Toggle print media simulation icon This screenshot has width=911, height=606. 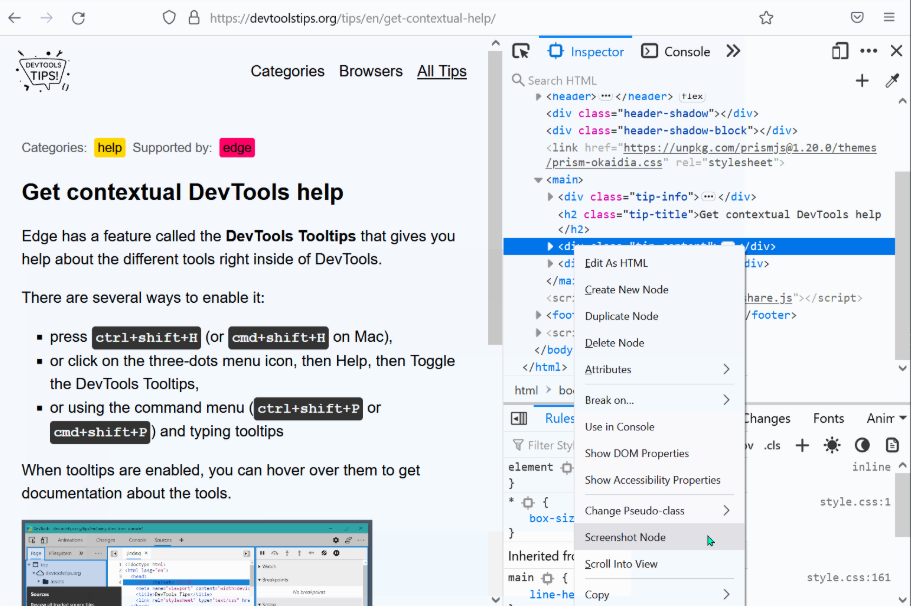pos(892,445)
